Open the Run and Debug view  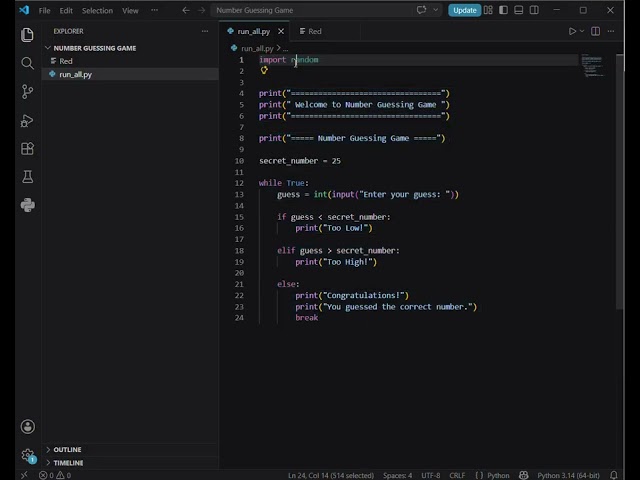click(27, 120)
